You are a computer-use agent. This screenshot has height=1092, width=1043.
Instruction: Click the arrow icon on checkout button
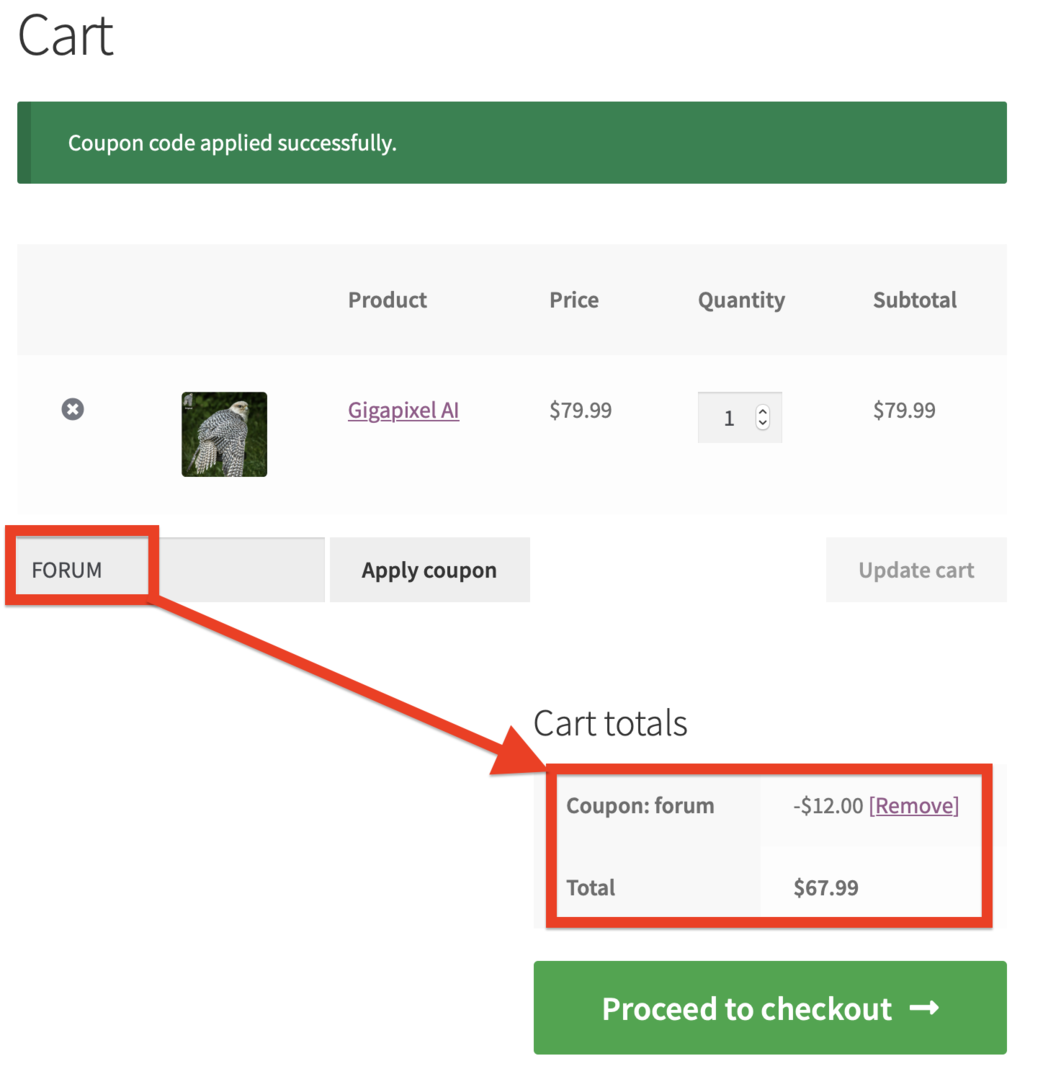click(x=925, y=1008)
